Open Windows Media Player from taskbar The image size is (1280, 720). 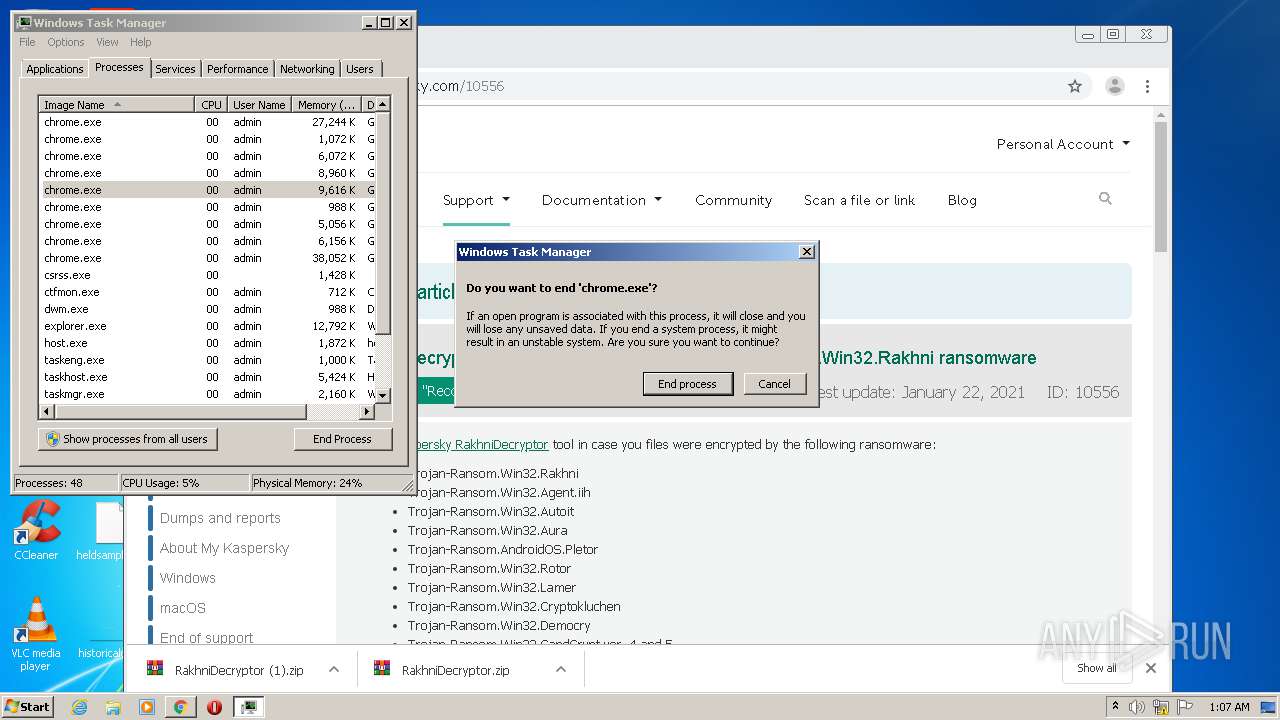(x=147, y=707)
